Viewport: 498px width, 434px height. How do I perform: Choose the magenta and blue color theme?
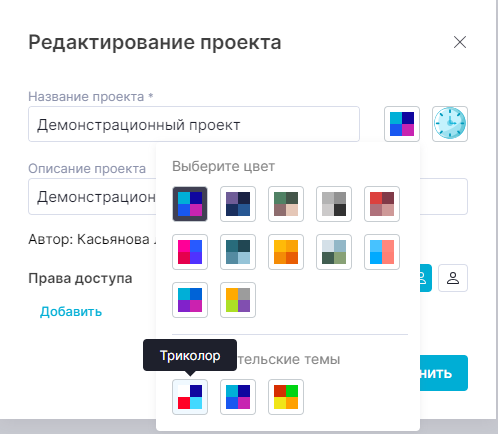[190, 252]
